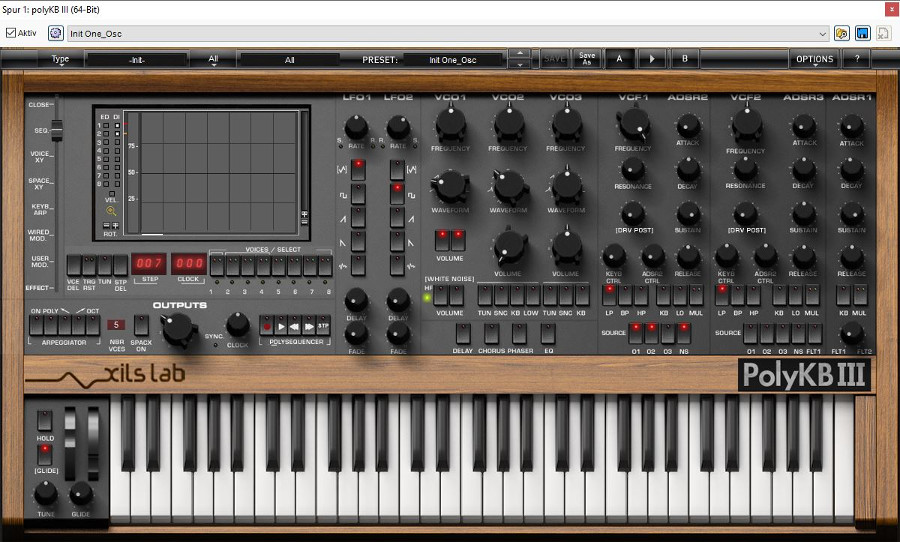Screen dimensions: 900x542
Task: Click the NBR VCES number display
Action: (x=116, y=325)
